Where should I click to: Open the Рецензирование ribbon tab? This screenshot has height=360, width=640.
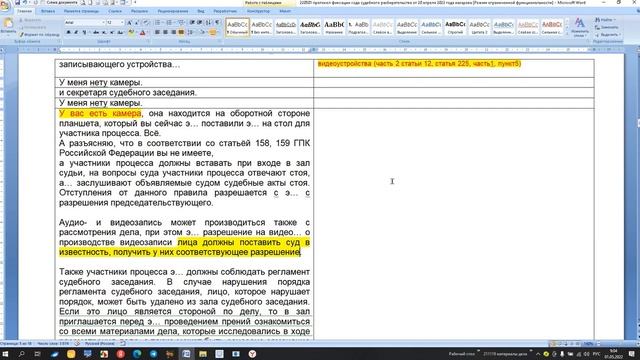pyautogui.click(x=173, y=11)
